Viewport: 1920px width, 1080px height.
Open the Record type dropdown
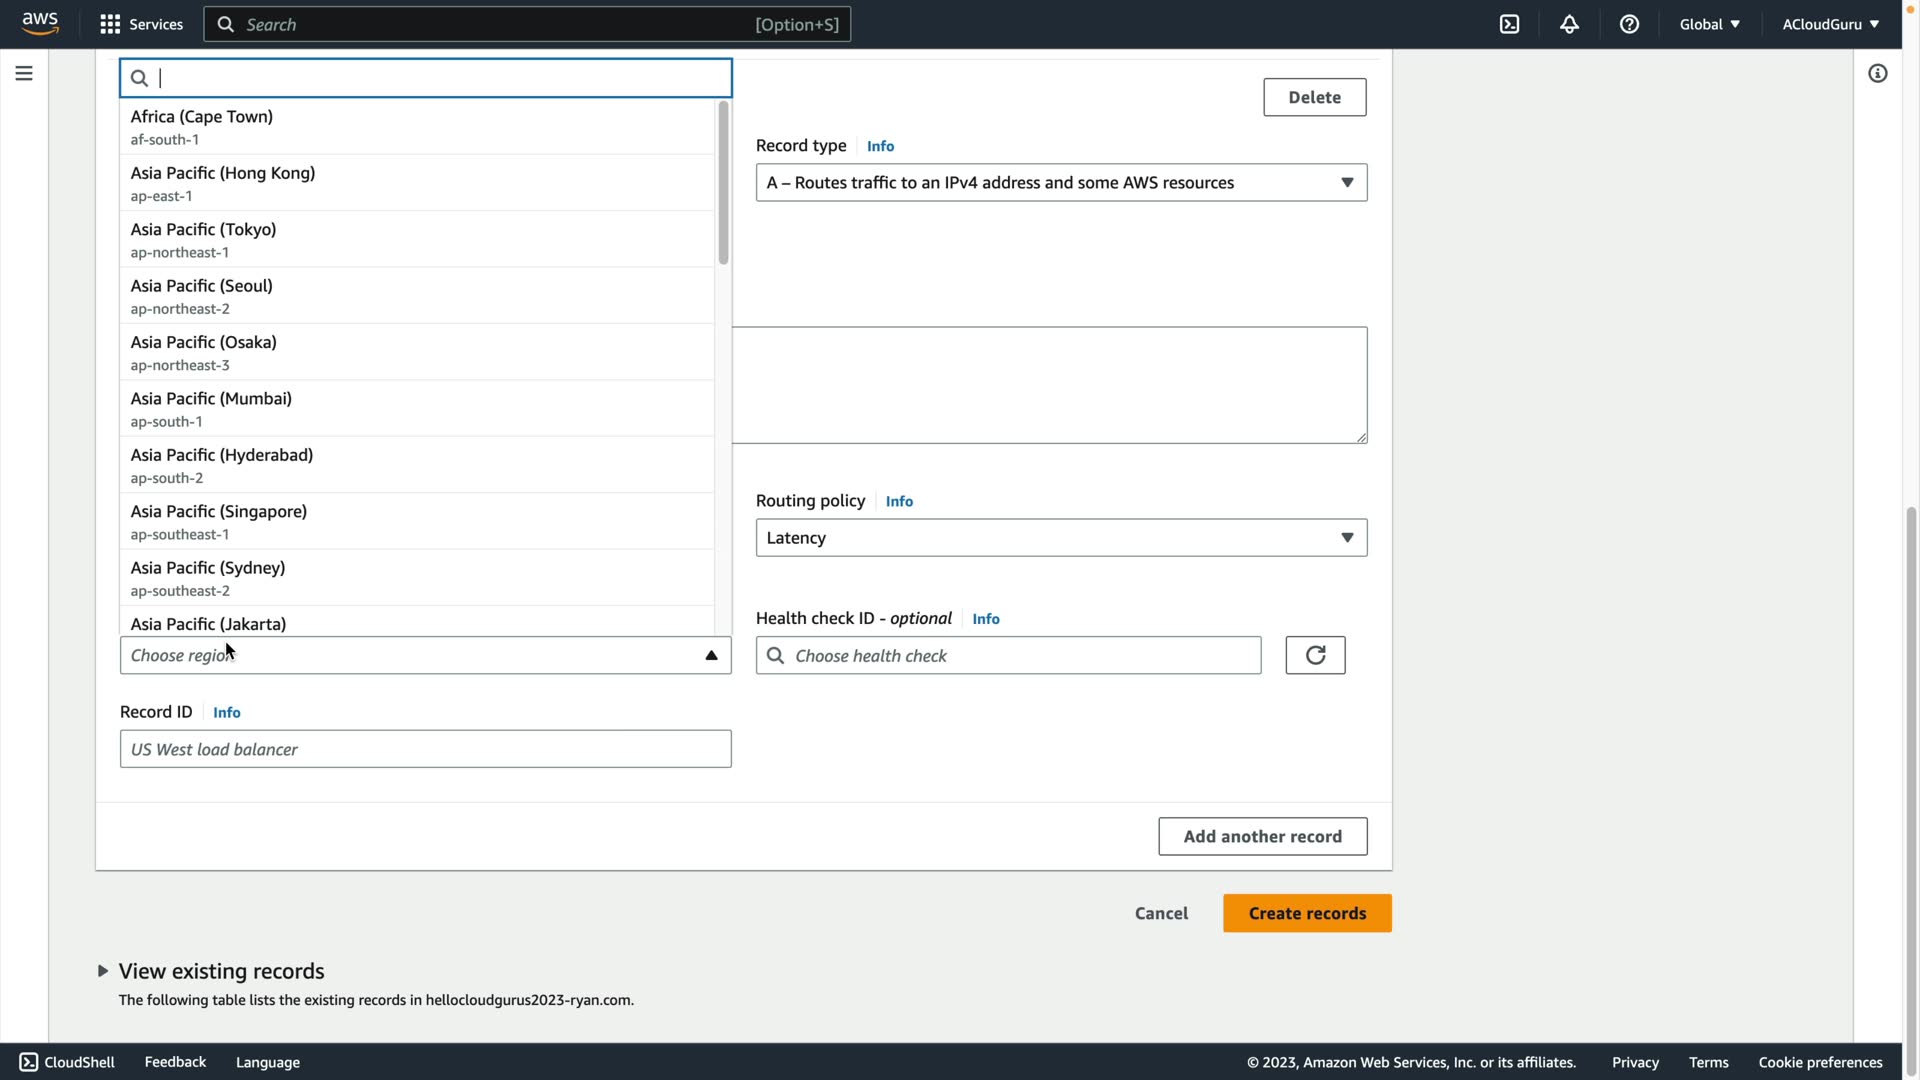point(1060,182)
